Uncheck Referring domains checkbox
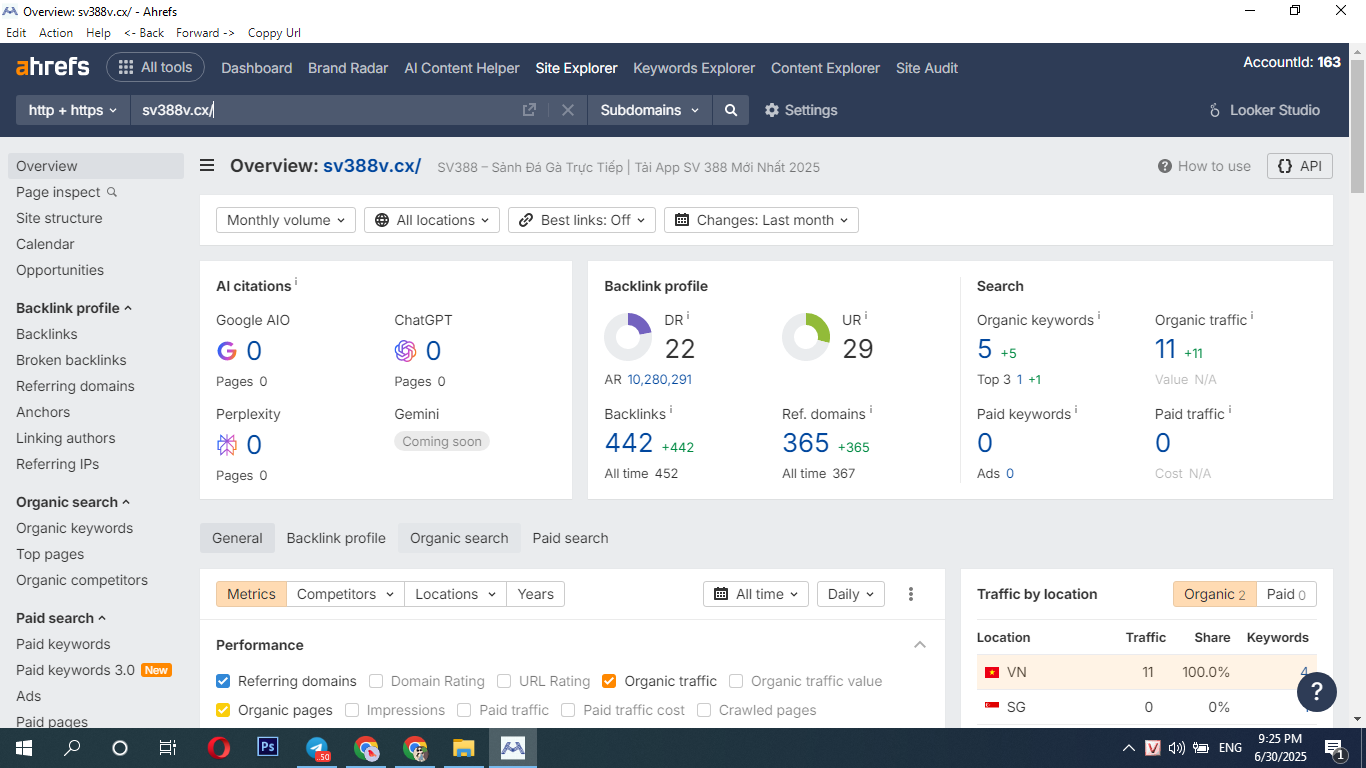 tap(223, 681)
